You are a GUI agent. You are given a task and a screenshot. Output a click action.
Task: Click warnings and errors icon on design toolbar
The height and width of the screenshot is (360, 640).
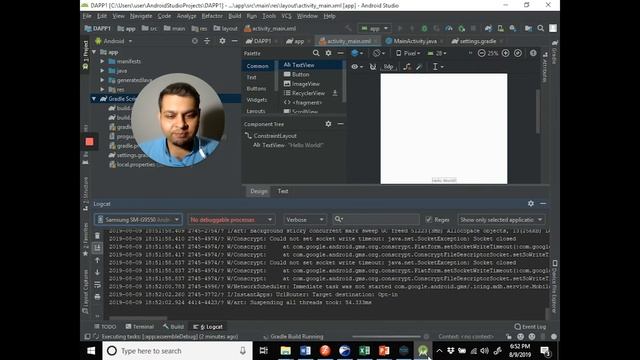533,53
